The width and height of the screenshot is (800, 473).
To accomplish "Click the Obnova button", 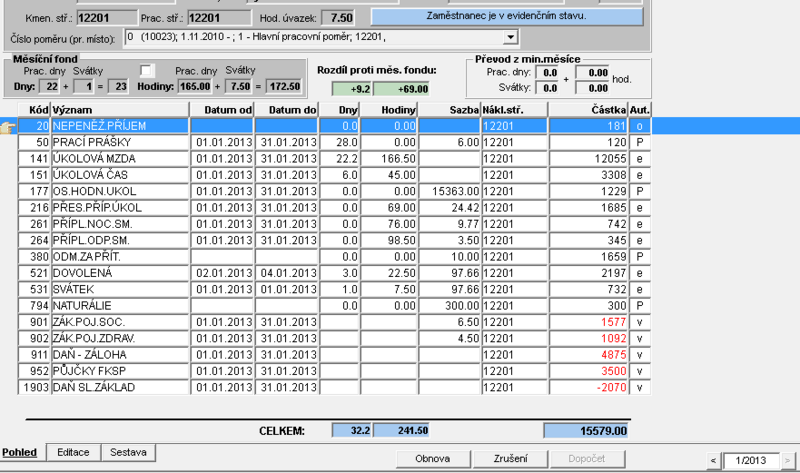I will 433,459.
